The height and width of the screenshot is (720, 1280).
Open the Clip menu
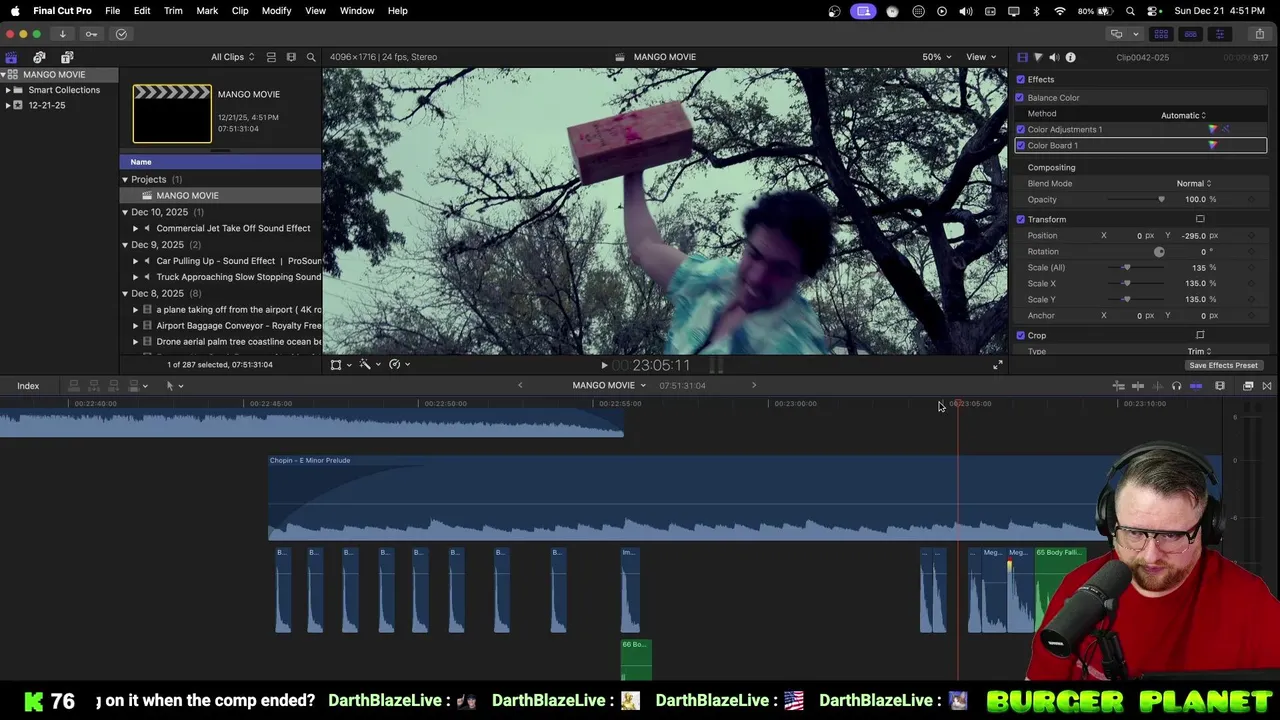coord(240,11)
